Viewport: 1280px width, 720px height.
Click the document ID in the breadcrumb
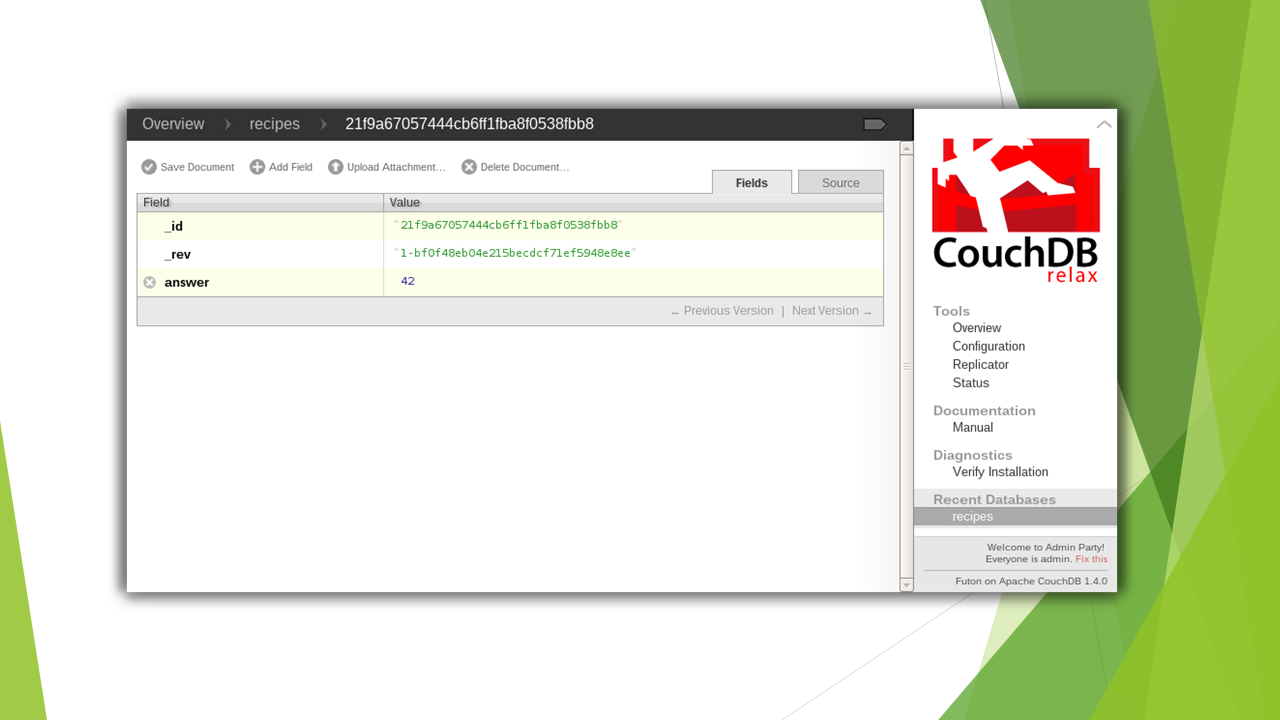click(470, 124)
